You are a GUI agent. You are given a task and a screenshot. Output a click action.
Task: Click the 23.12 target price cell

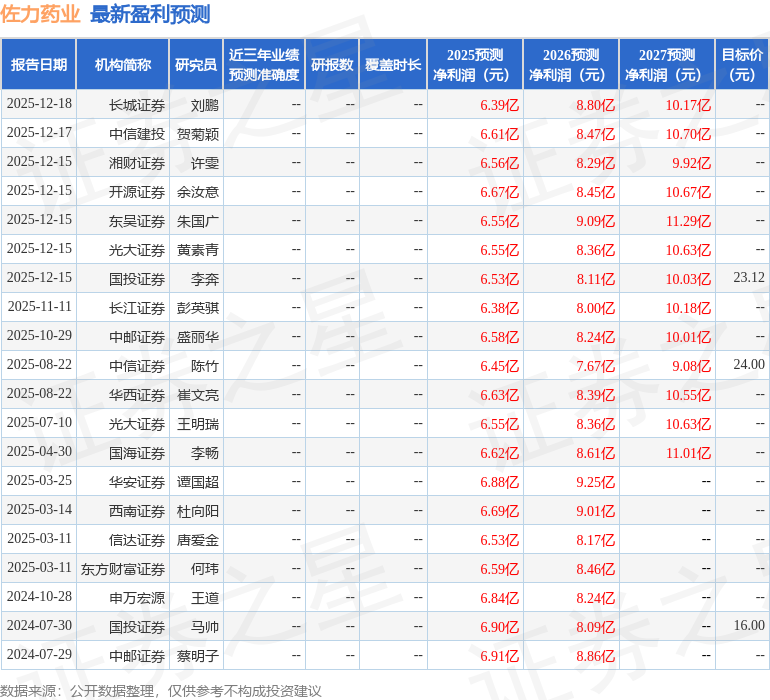748,278
